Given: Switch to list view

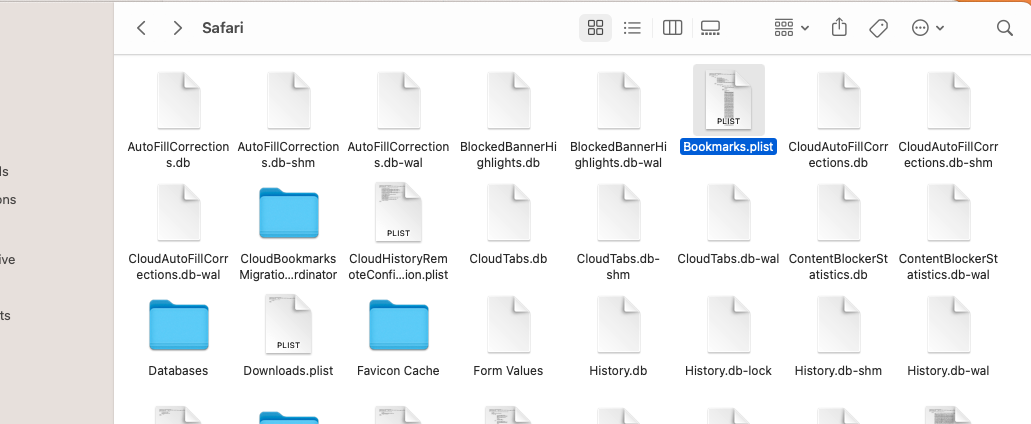Looking at the screenshot, I should pos(632,28).
